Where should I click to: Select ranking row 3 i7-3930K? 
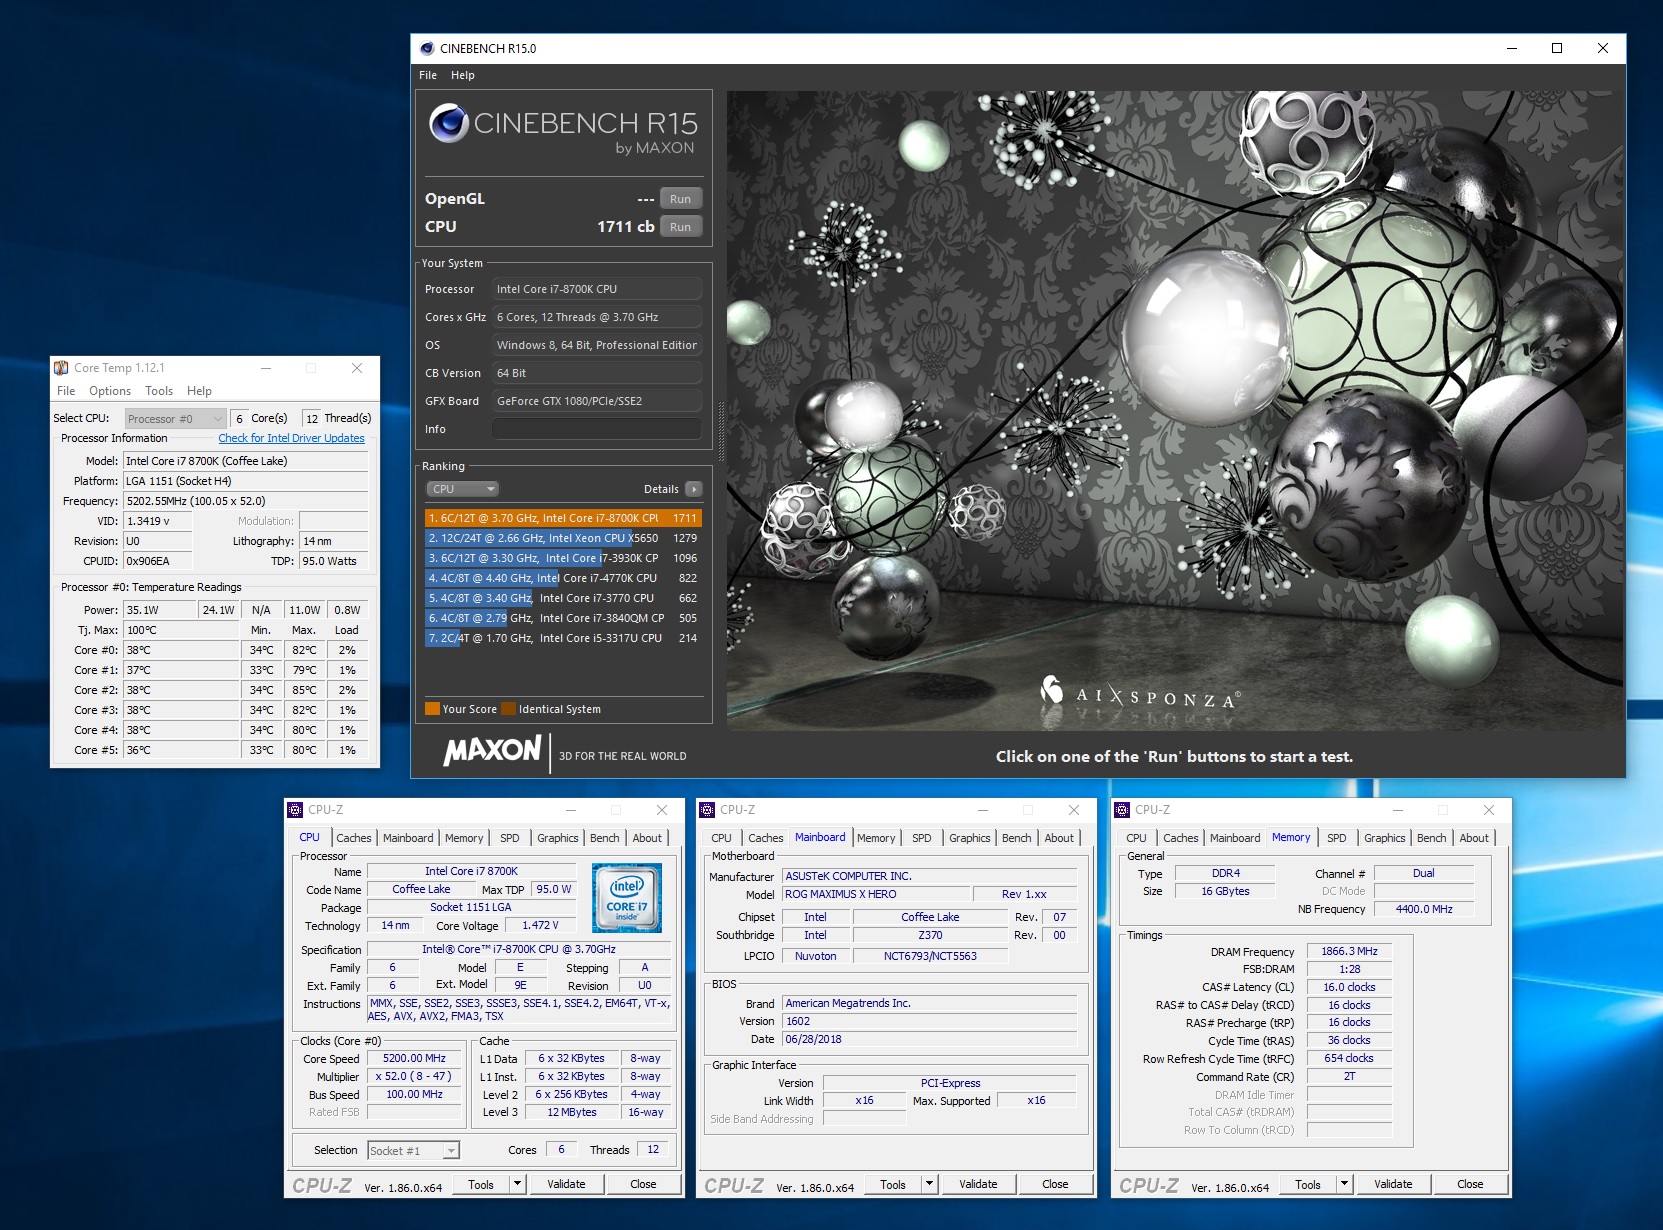[563, 558]
